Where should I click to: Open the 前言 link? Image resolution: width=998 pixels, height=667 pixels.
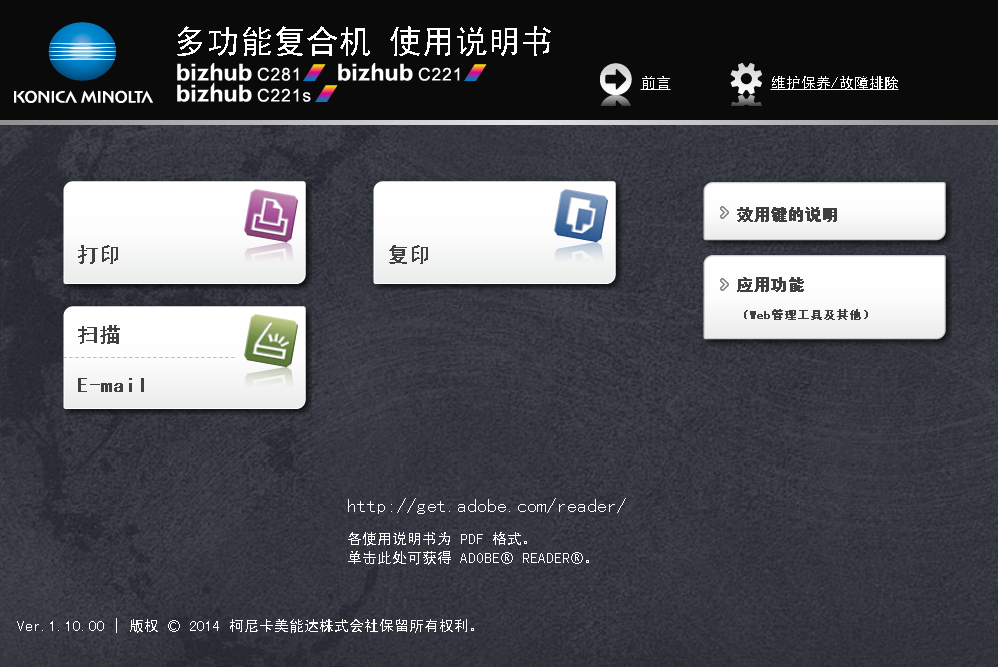[x=656, y=83]
